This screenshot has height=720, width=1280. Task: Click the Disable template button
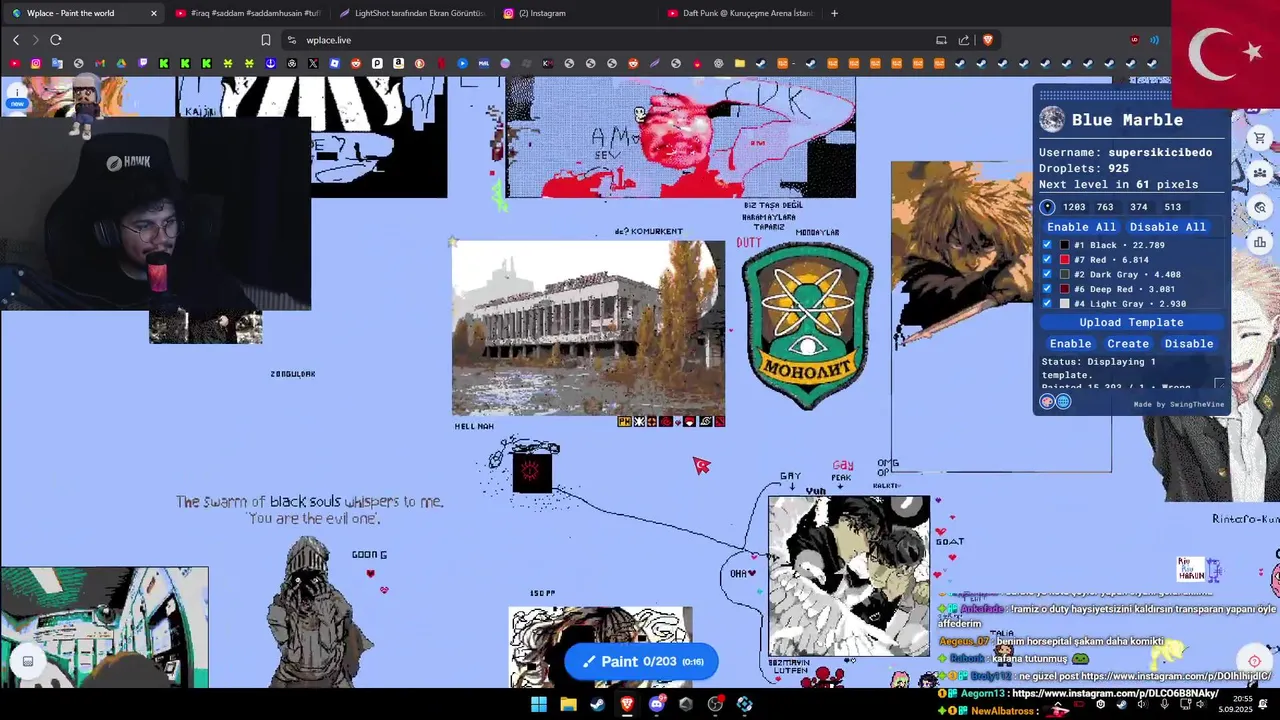click(1189, 343)
